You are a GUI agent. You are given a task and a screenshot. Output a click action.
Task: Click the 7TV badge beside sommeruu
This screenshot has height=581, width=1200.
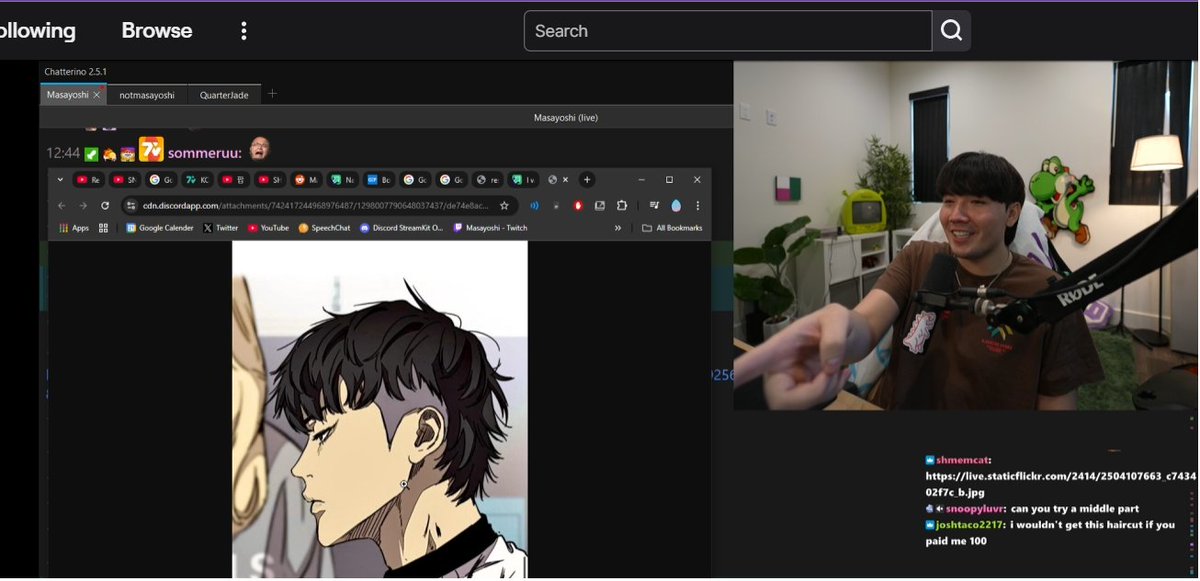pyautogui.click(x=151, y=150)
